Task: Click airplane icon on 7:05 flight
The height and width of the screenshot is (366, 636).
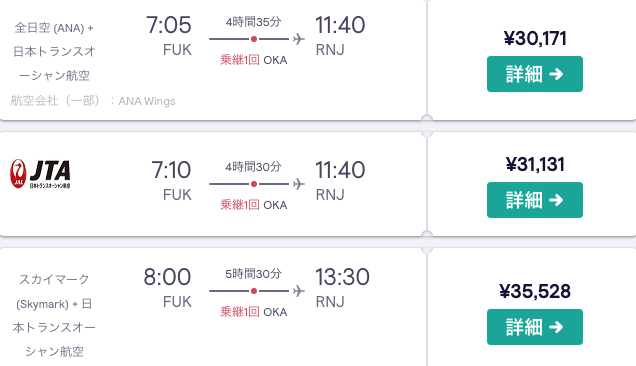Action: point(299,39)
